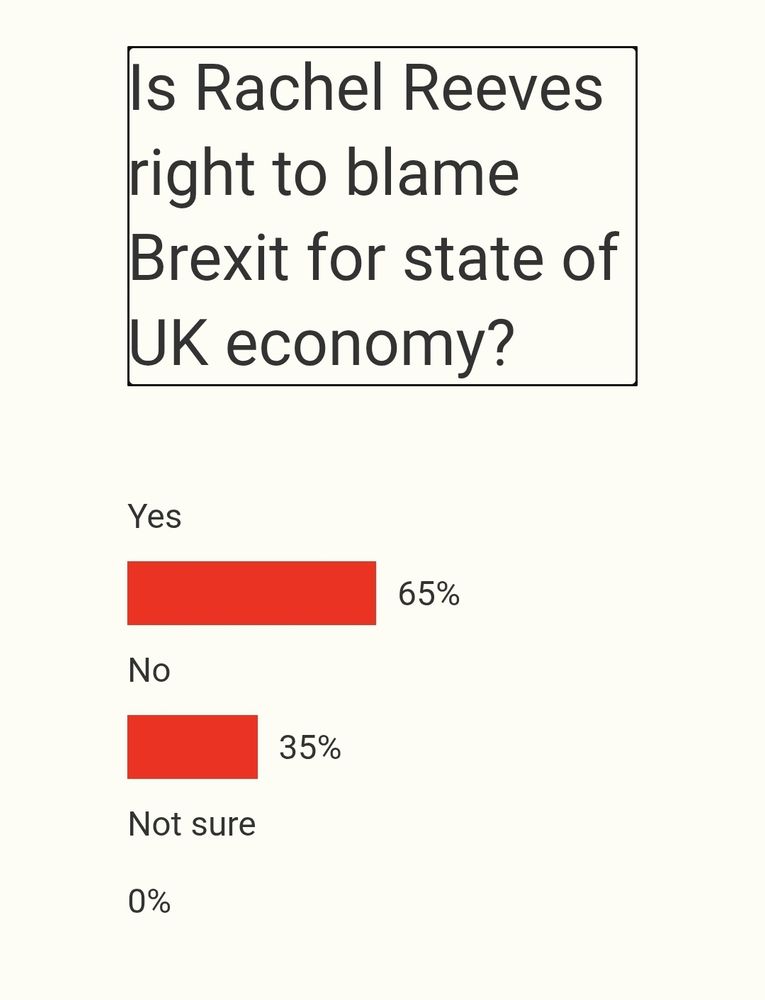Viewport: 765px width, 1000px height.
Task: Click the word "state" in the heading
Action: [x=474, y=258]
